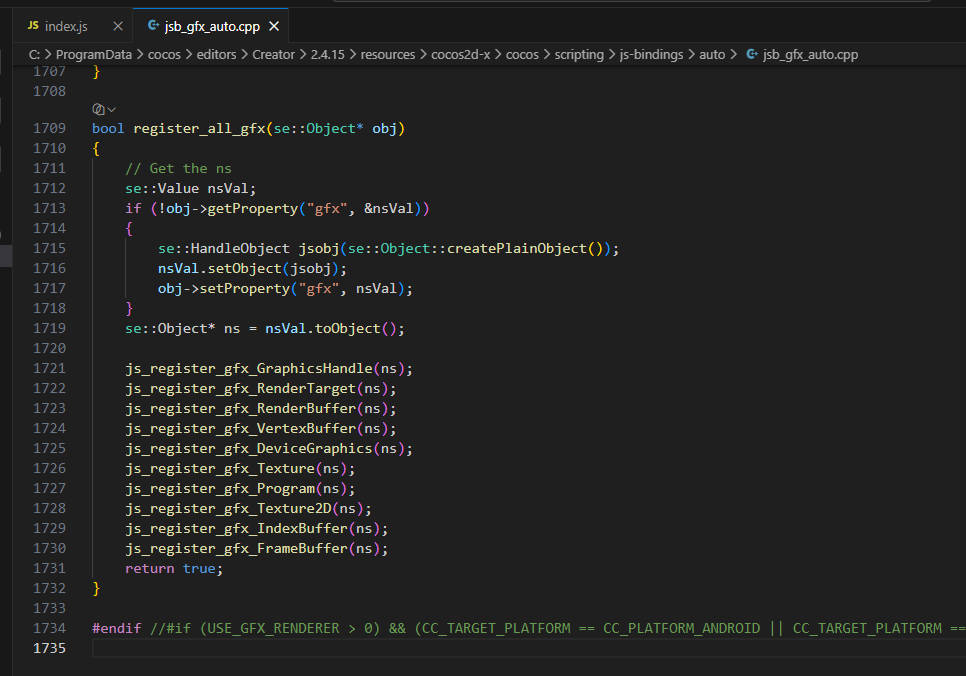Click the register_all_gfx function name
The image size is (966, 676).
pos(199,128)
